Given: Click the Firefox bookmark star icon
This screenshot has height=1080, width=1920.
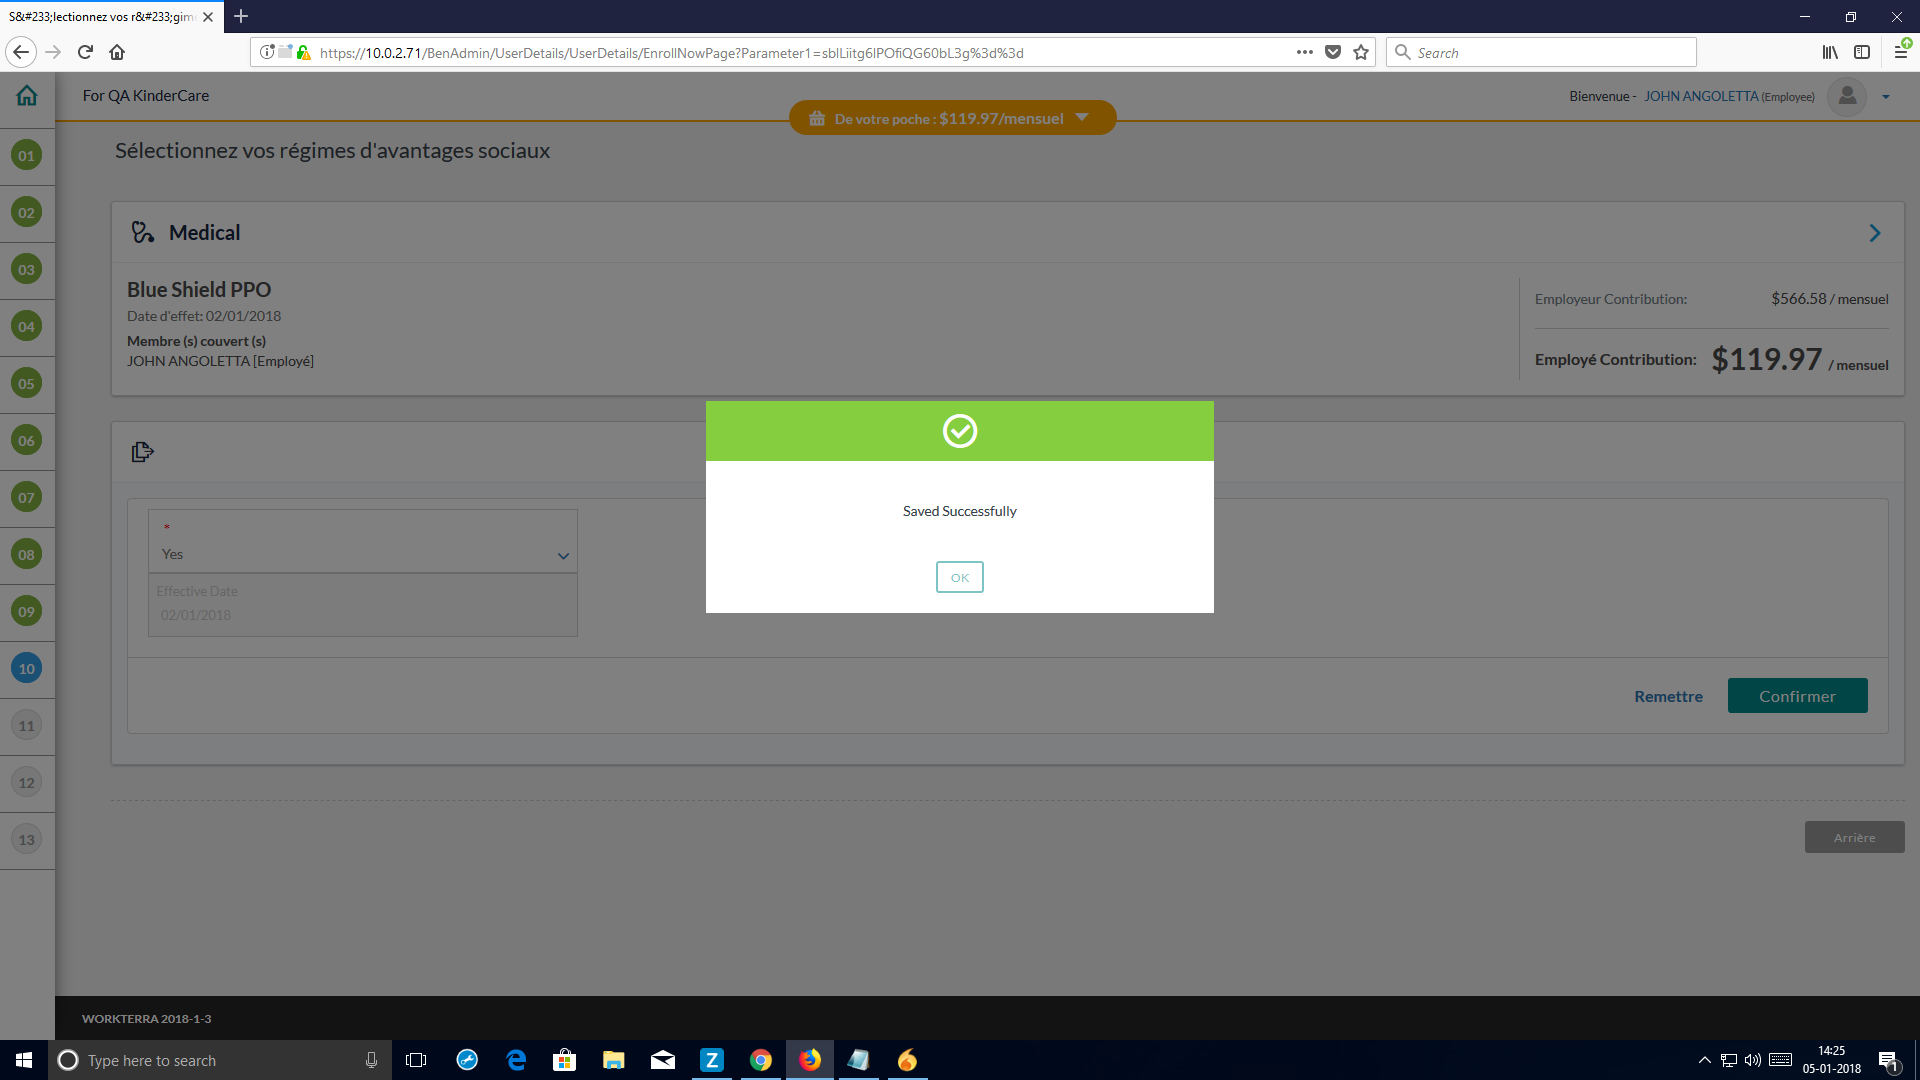Looking at the screenshot, I should coord(1361,53).
